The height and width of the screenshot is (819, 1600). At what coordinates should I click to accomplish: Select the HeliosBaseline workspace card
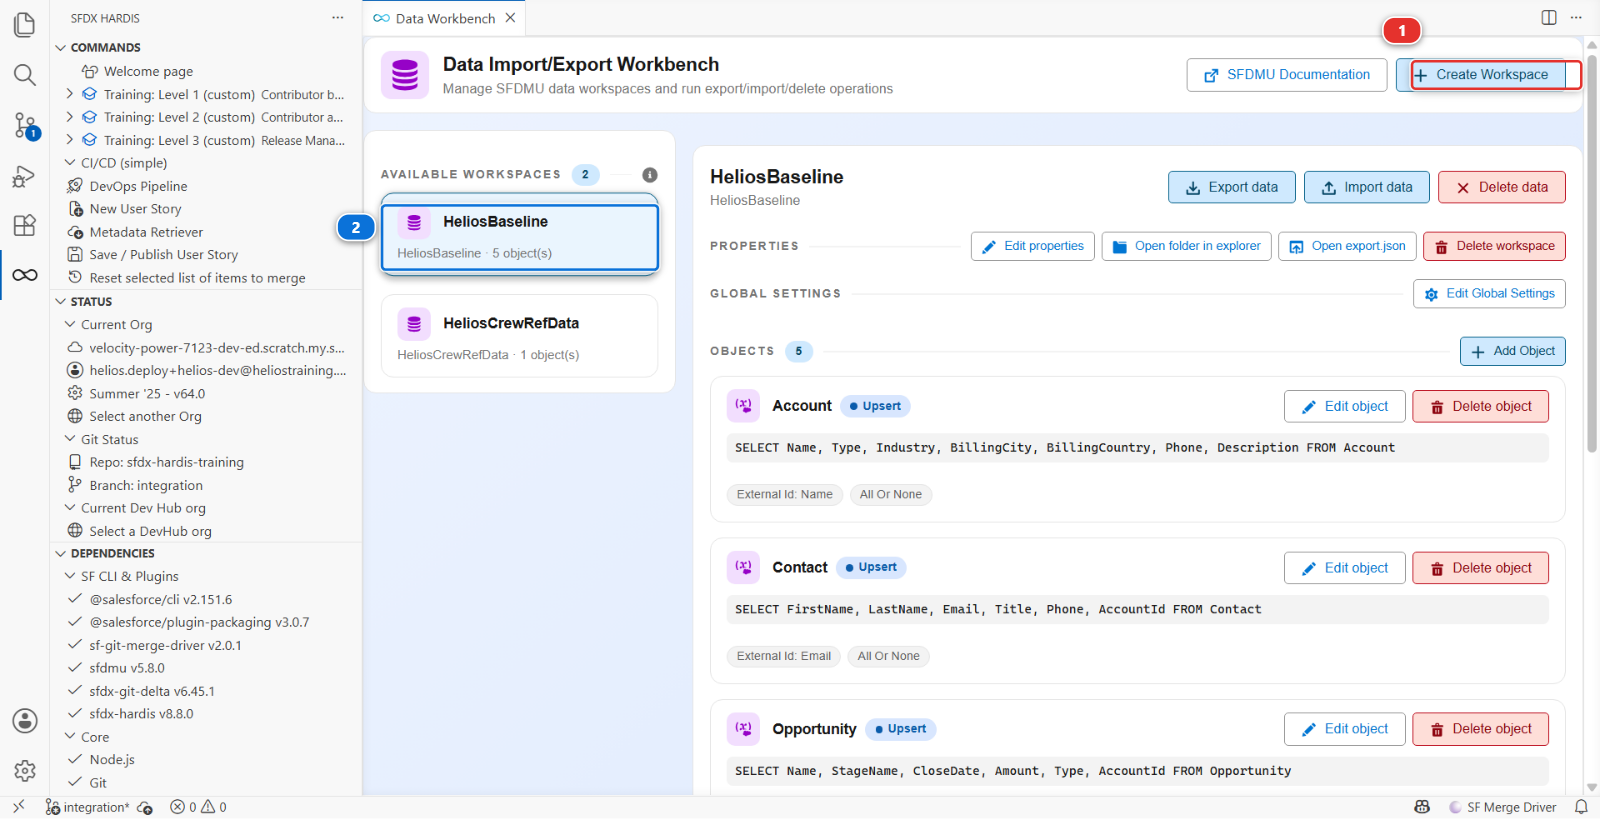click(x=520, y=237)
